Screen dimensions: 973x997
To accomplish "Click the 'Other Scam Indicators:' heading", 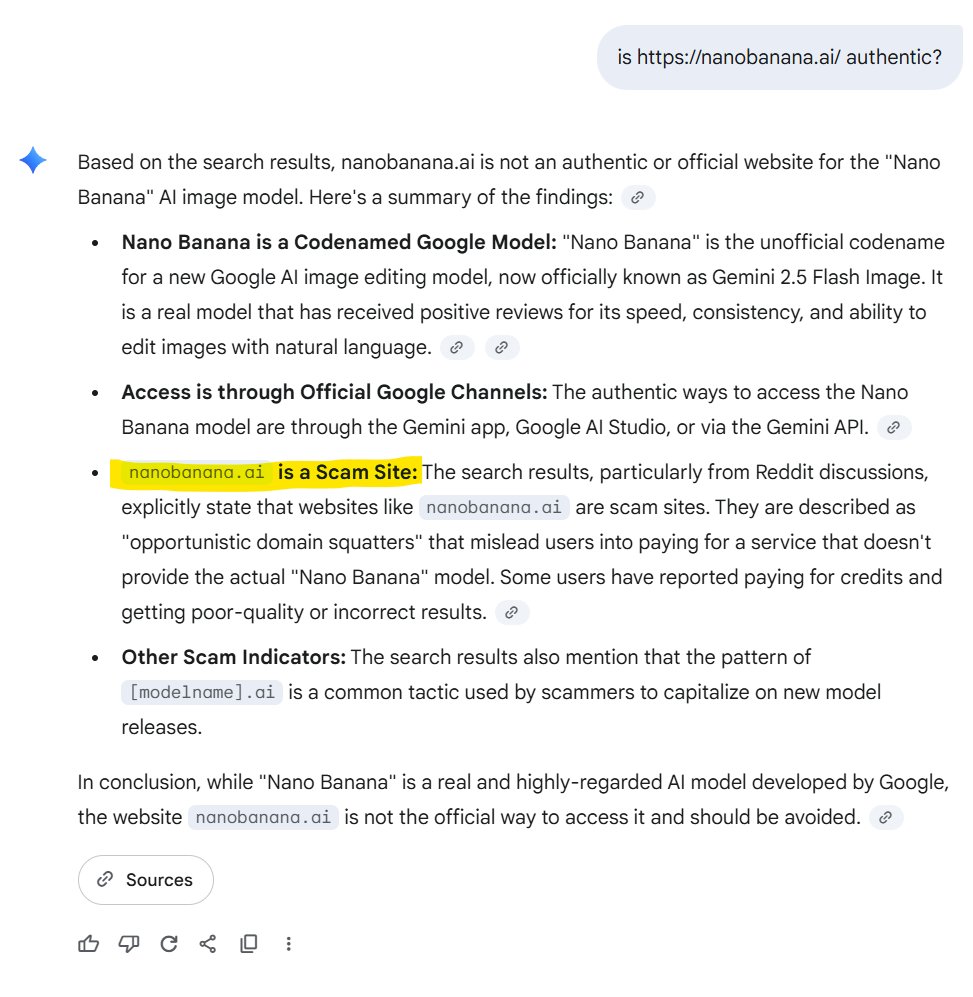I will point(233,657).
